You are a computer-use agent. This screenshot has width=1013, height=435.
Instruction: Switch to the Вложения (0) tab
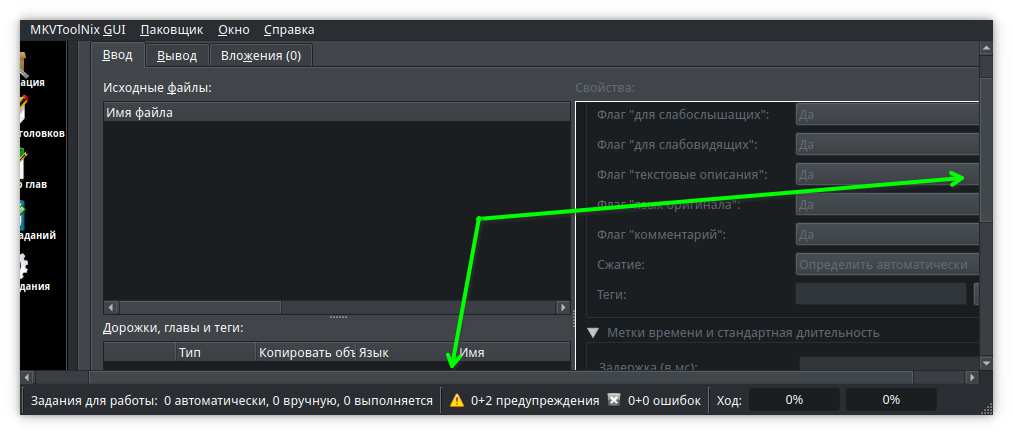(261, 56)
